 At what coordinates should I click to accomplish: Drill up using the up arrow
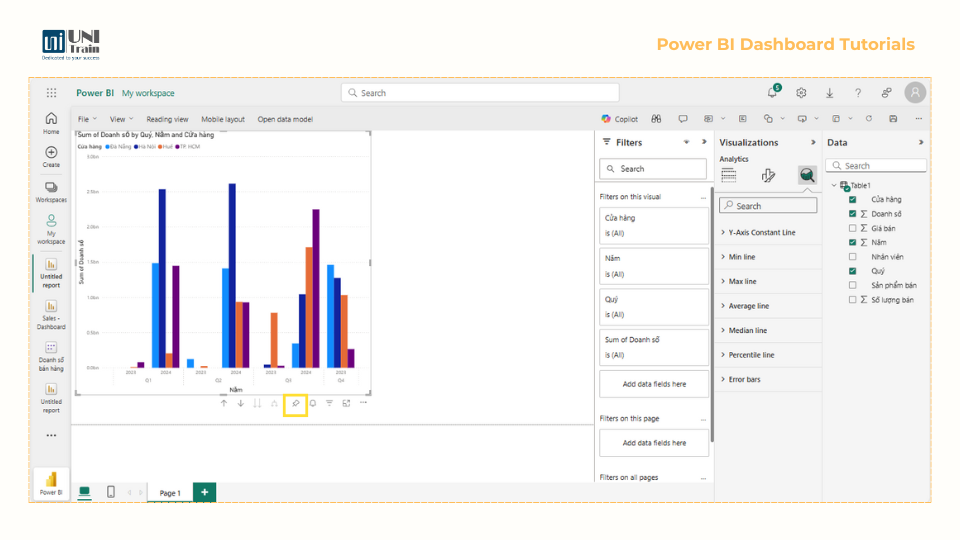tap(224, 403)
